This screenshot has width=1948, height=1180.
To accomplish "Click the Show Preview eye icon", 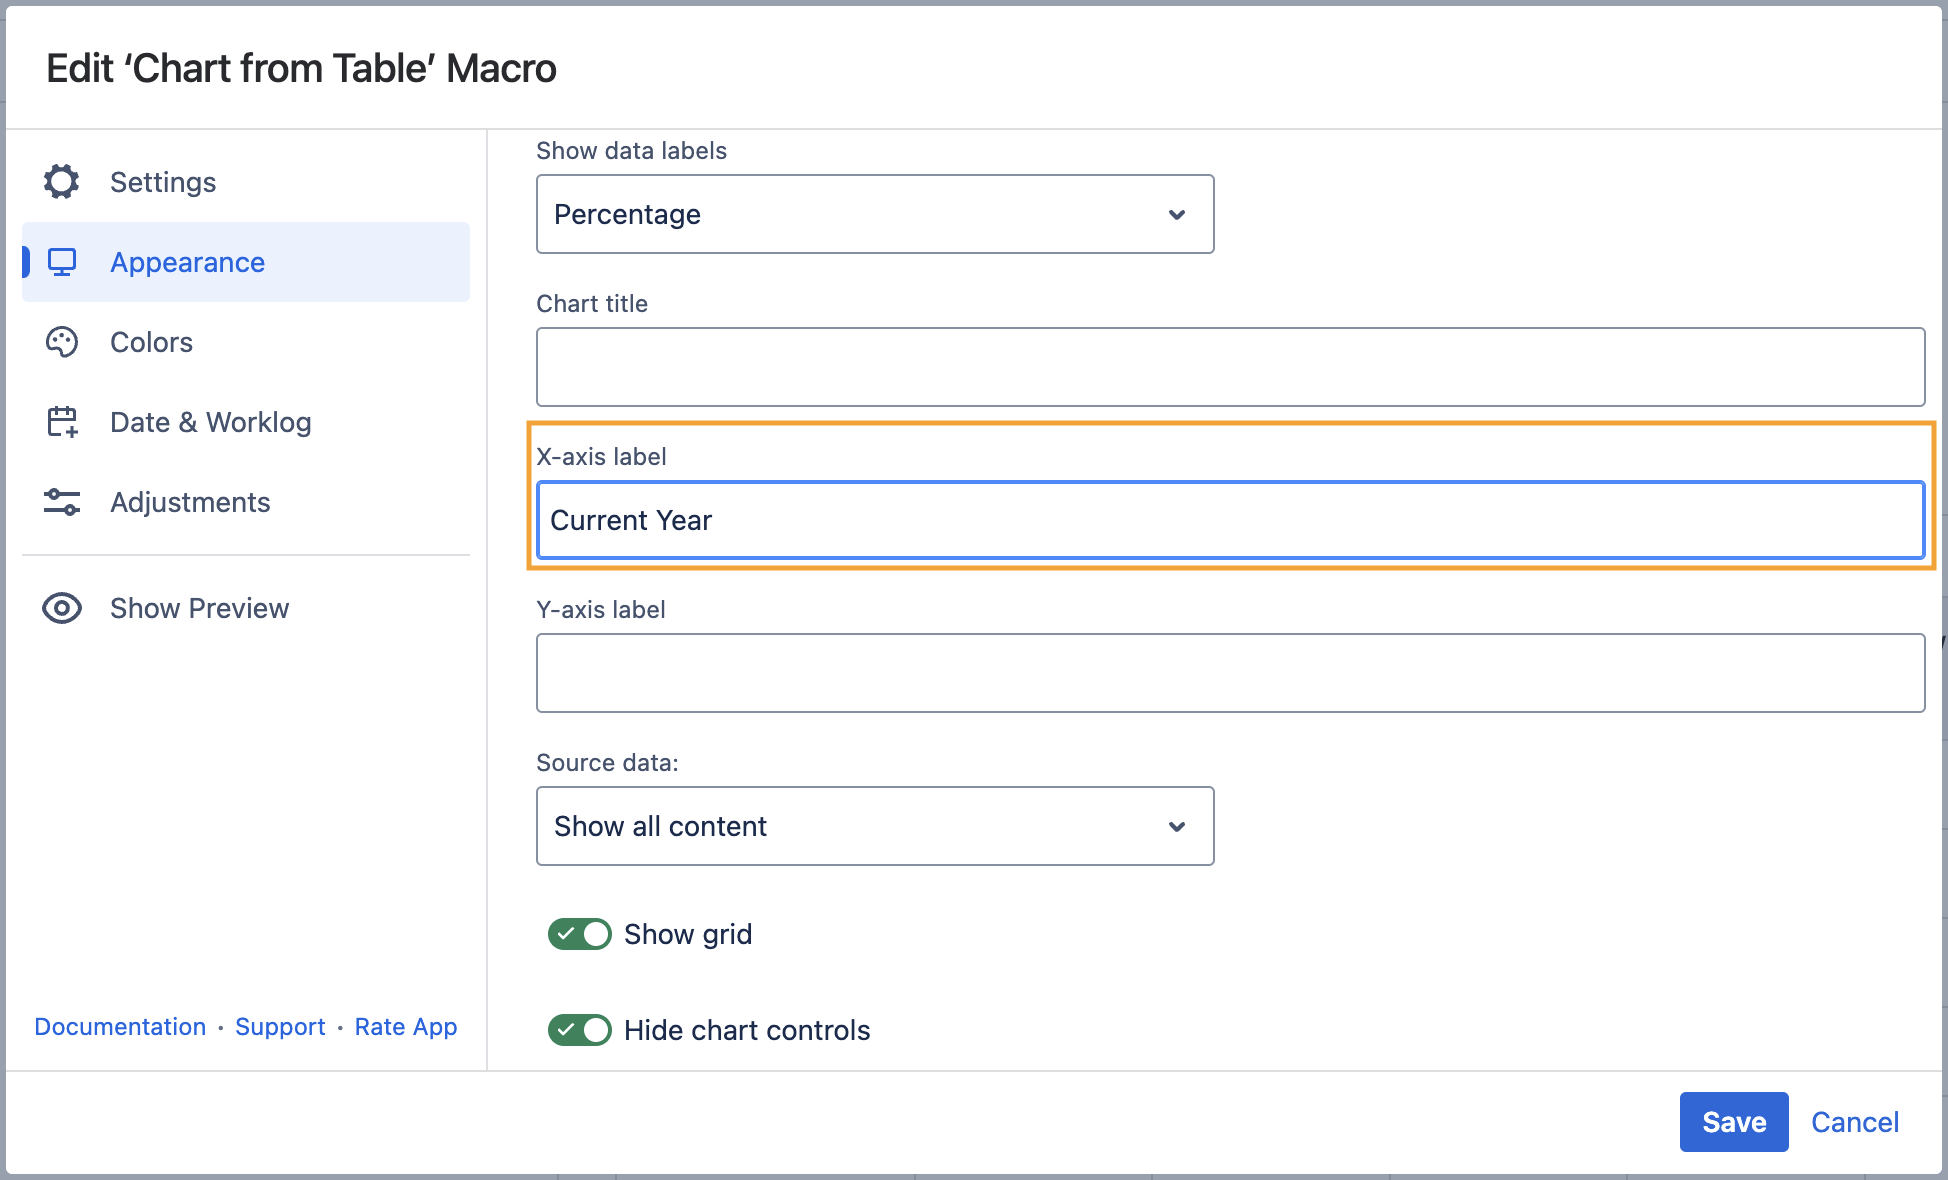I will click(x=62, y=608).
